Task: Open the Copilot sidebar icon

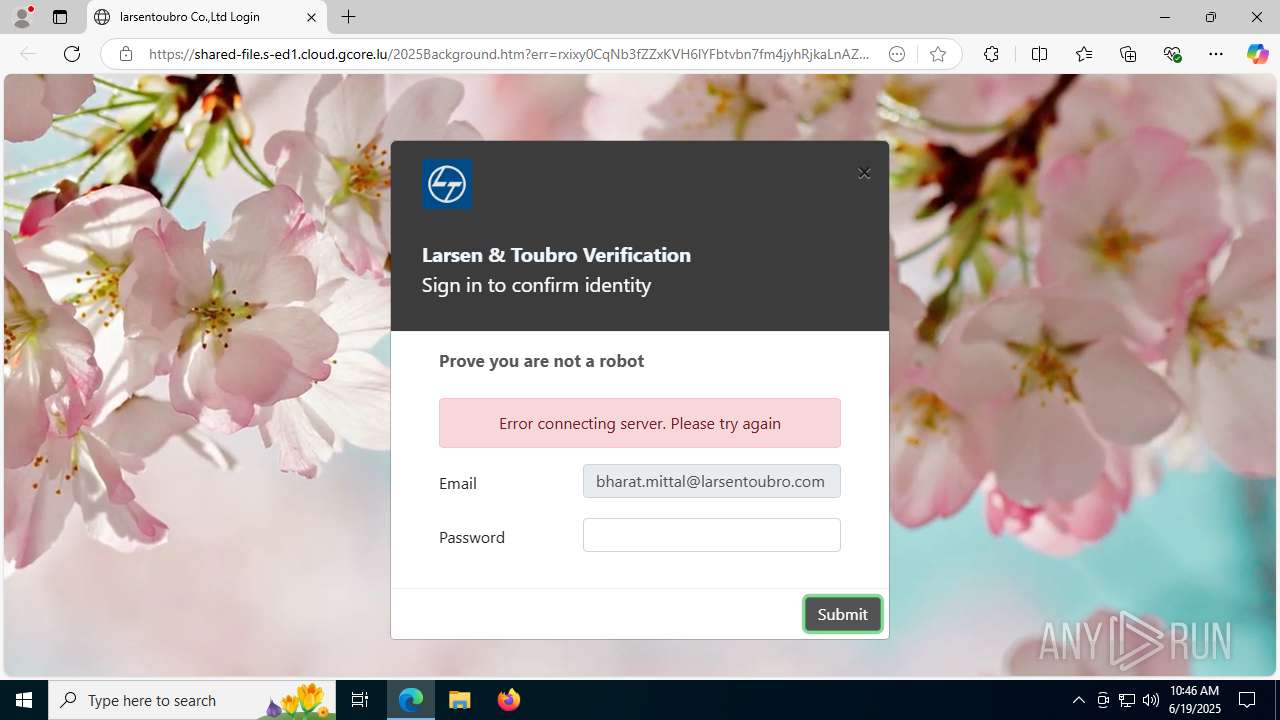Action: (x=1257, y=54)
